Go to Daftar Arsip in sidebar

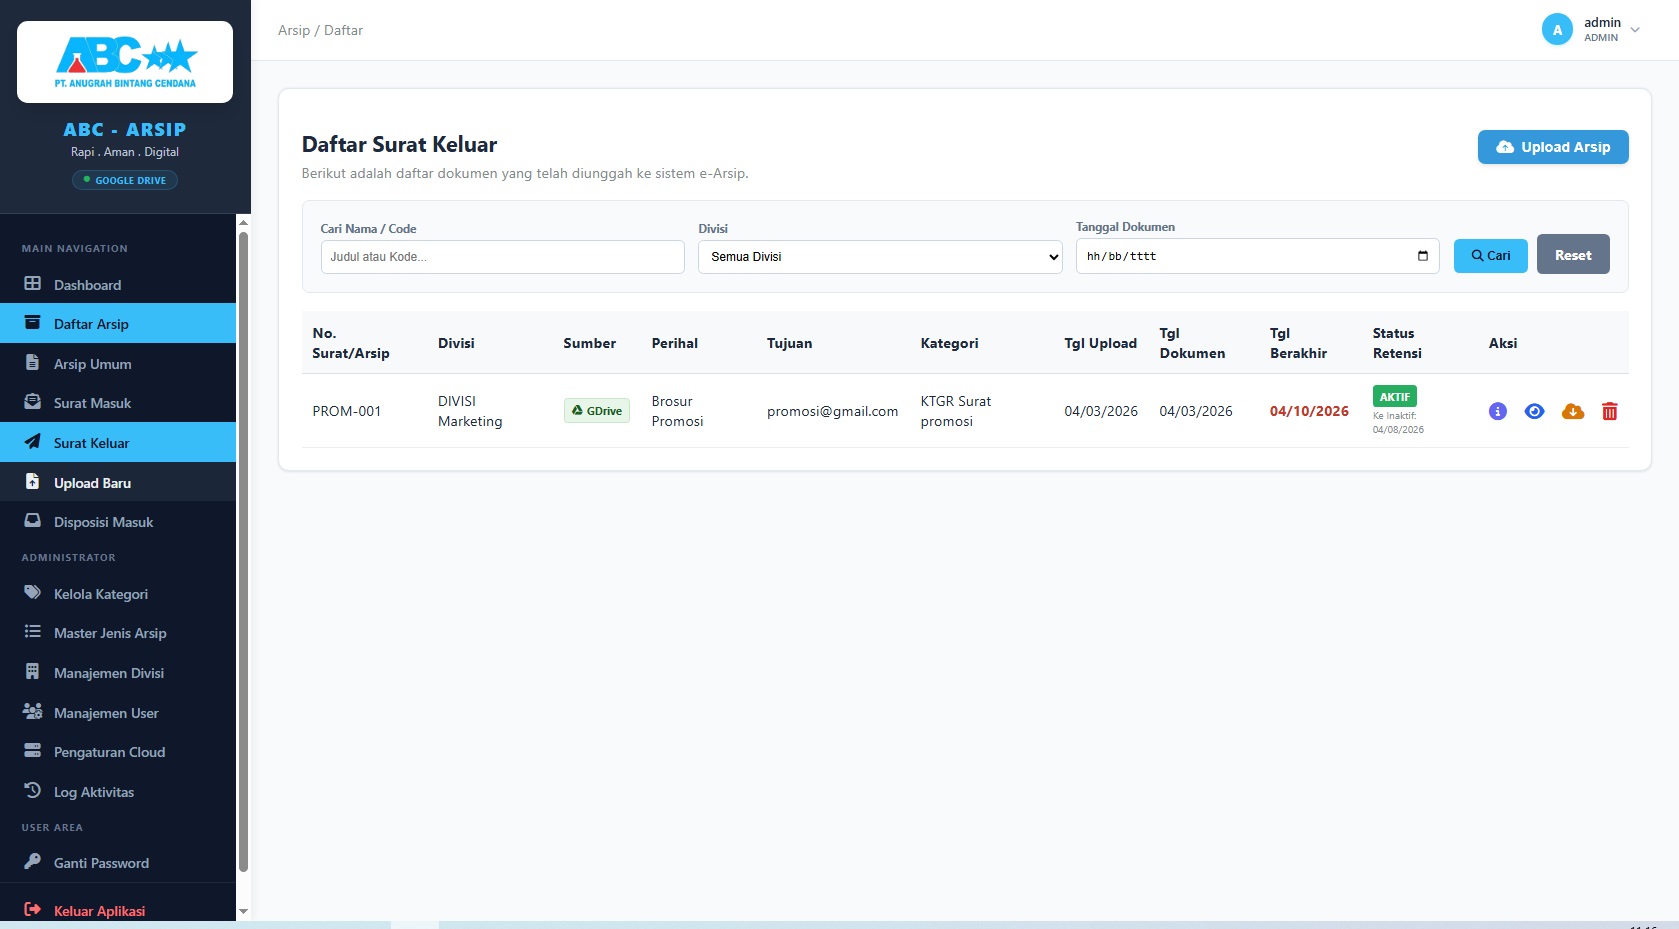coord(118,323)
